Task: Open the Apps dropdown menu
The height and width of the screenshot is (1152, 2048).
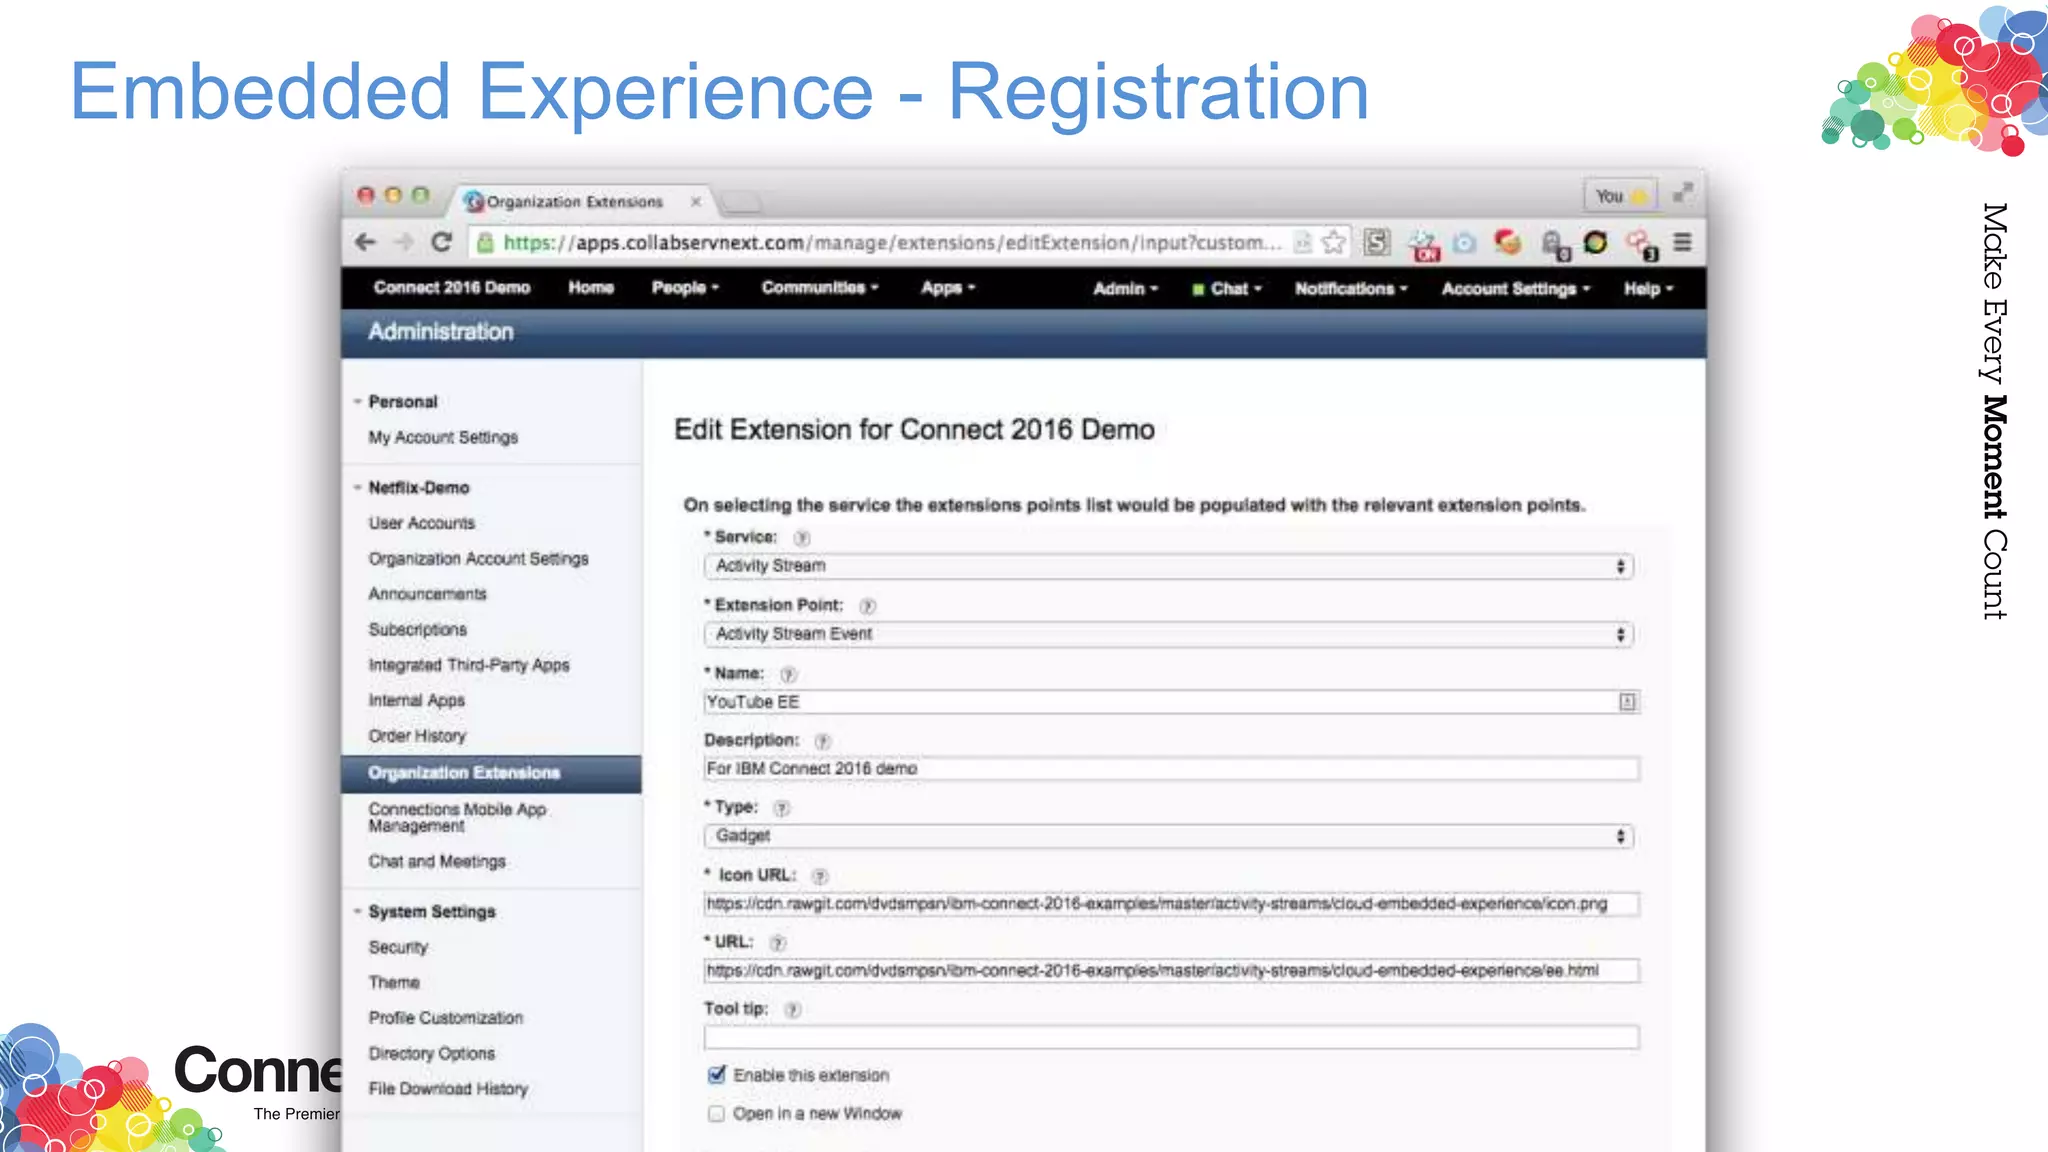Action: 948,288
